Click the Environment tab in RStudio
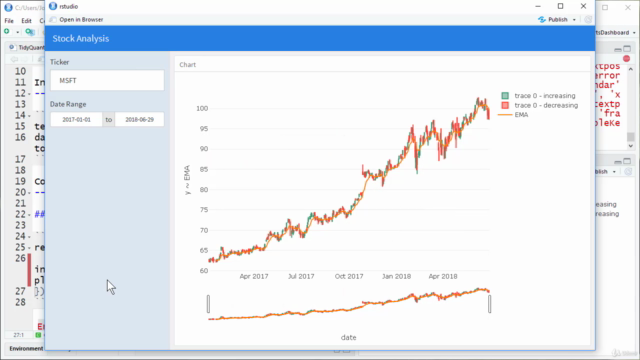 (x=26, y=349)
